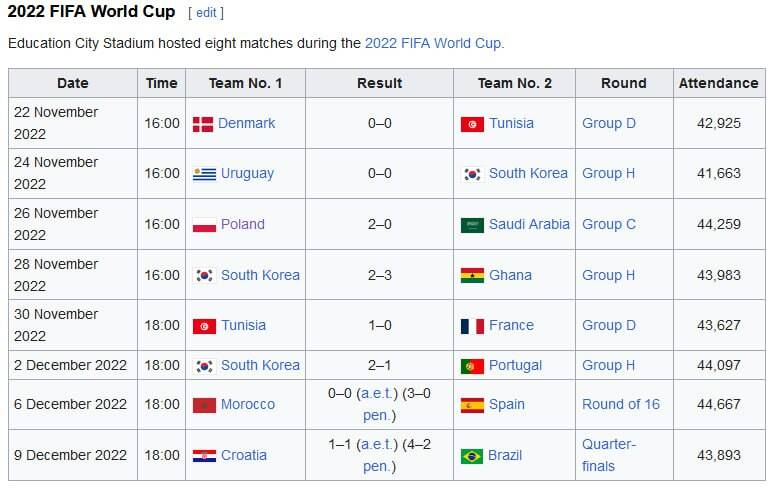Image resolution: width=771 pixels, height=487 pixels.
Task: Click the Croatia flag icon
Action: click(x=204, y=456)
